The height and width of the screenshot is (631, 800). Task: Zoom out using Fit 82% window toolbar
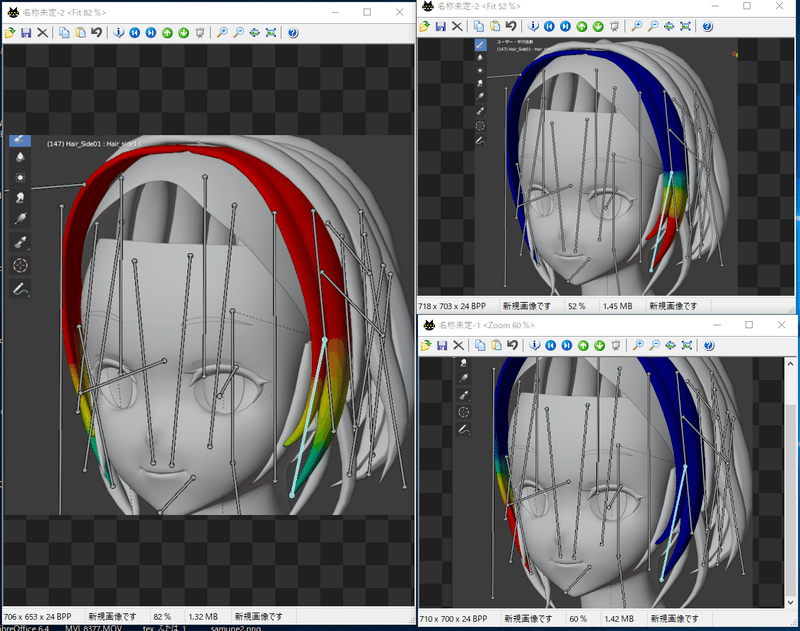(x=238, y=33)
